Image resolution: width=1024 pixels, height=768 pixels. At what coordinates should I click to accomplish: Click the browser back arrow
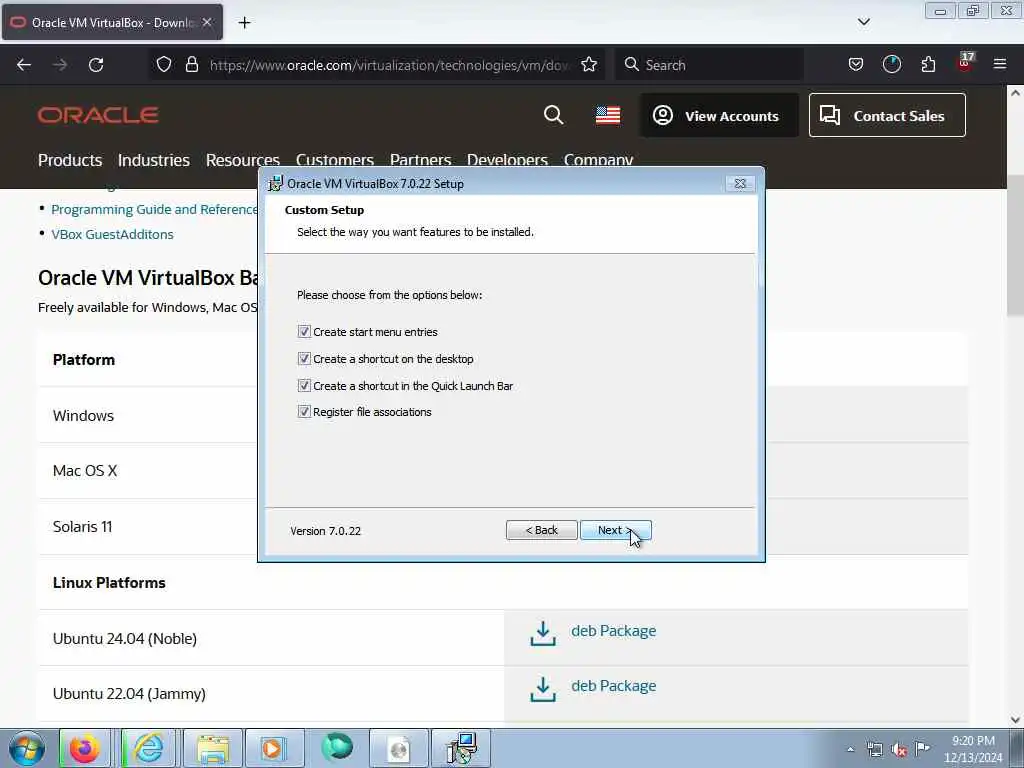[24, 65]
